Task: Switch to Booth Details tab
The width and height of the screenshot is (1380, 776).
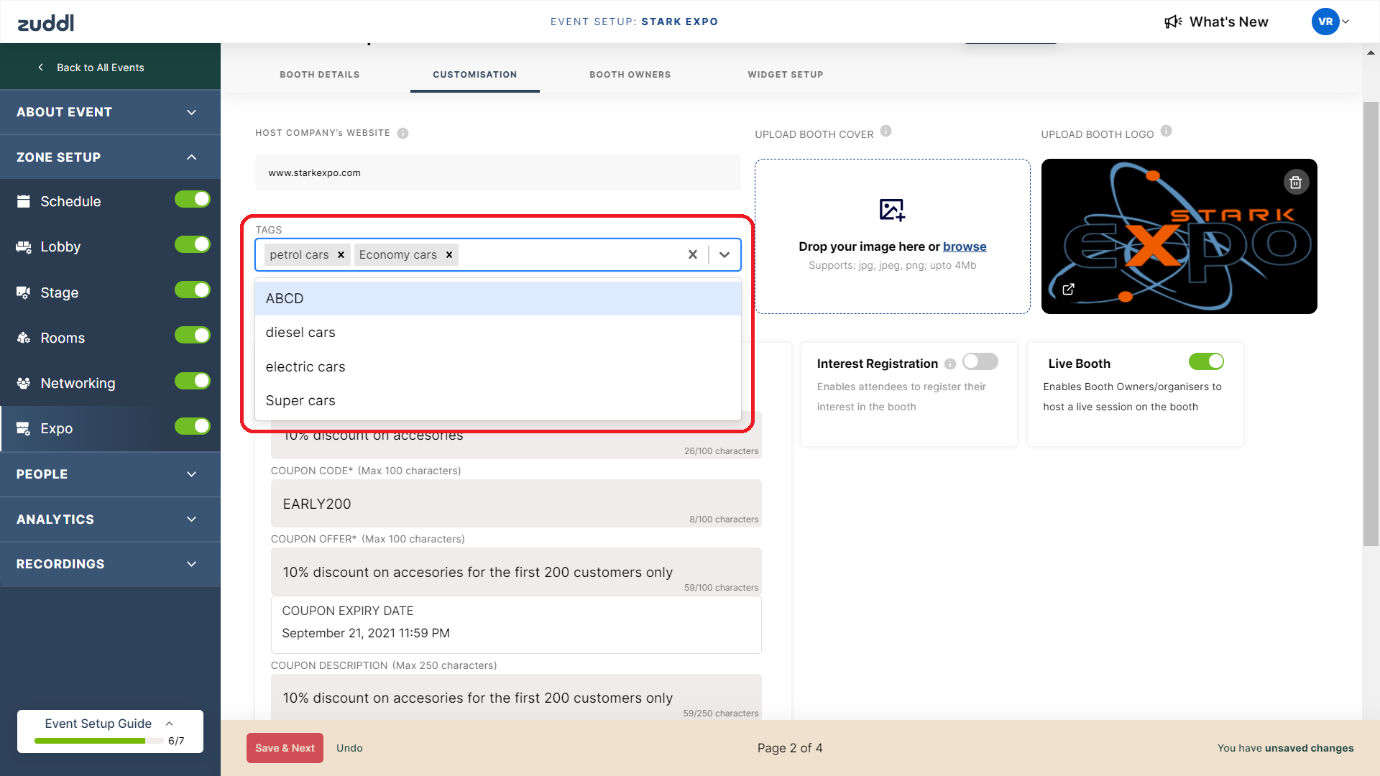Action: click(320, 75)
